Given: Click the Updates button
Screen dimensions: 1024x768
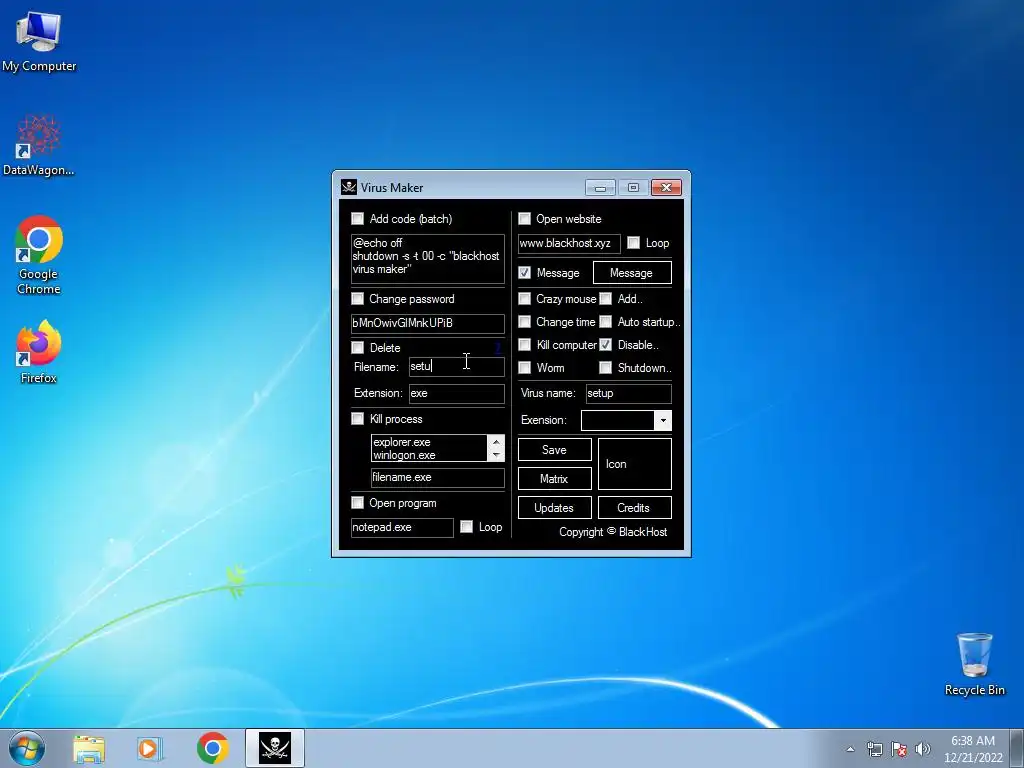Looking at the screenshot, I should pos(554,508).
